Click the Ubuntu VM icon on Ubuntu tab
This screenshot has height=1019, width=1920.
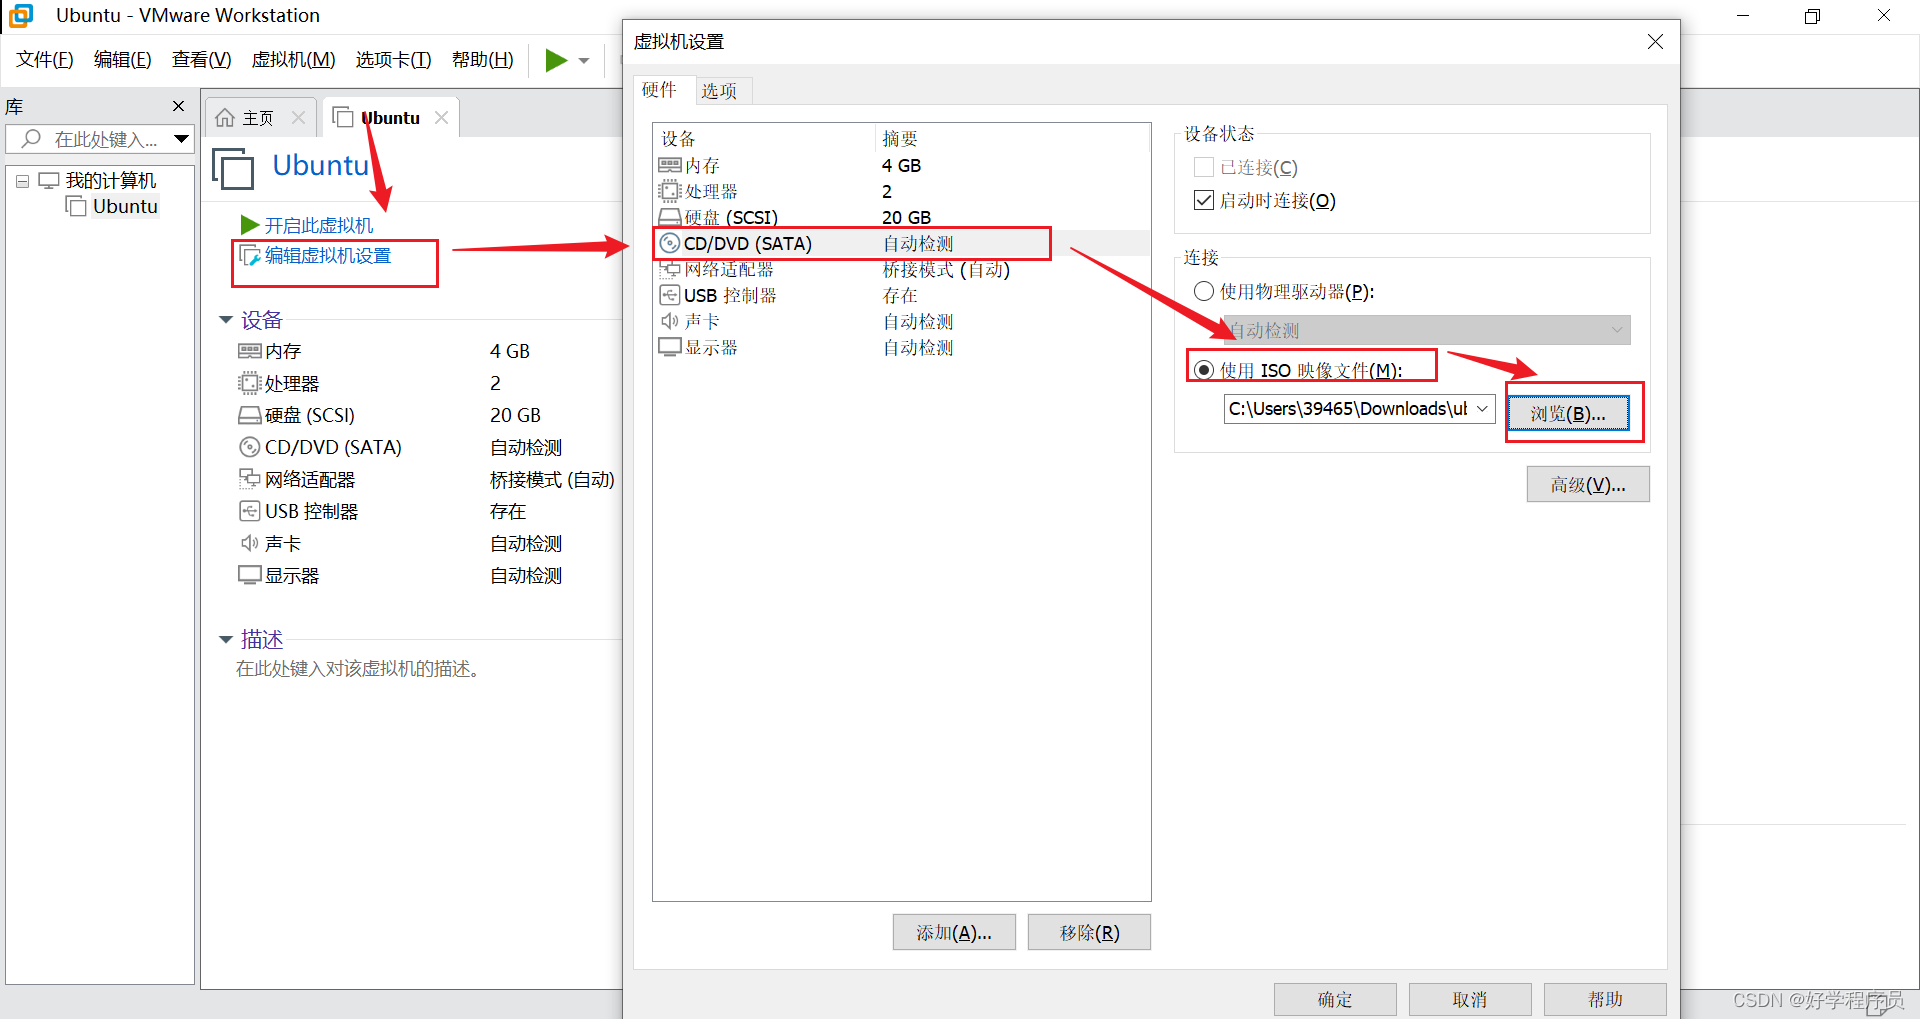pos(343,117)
